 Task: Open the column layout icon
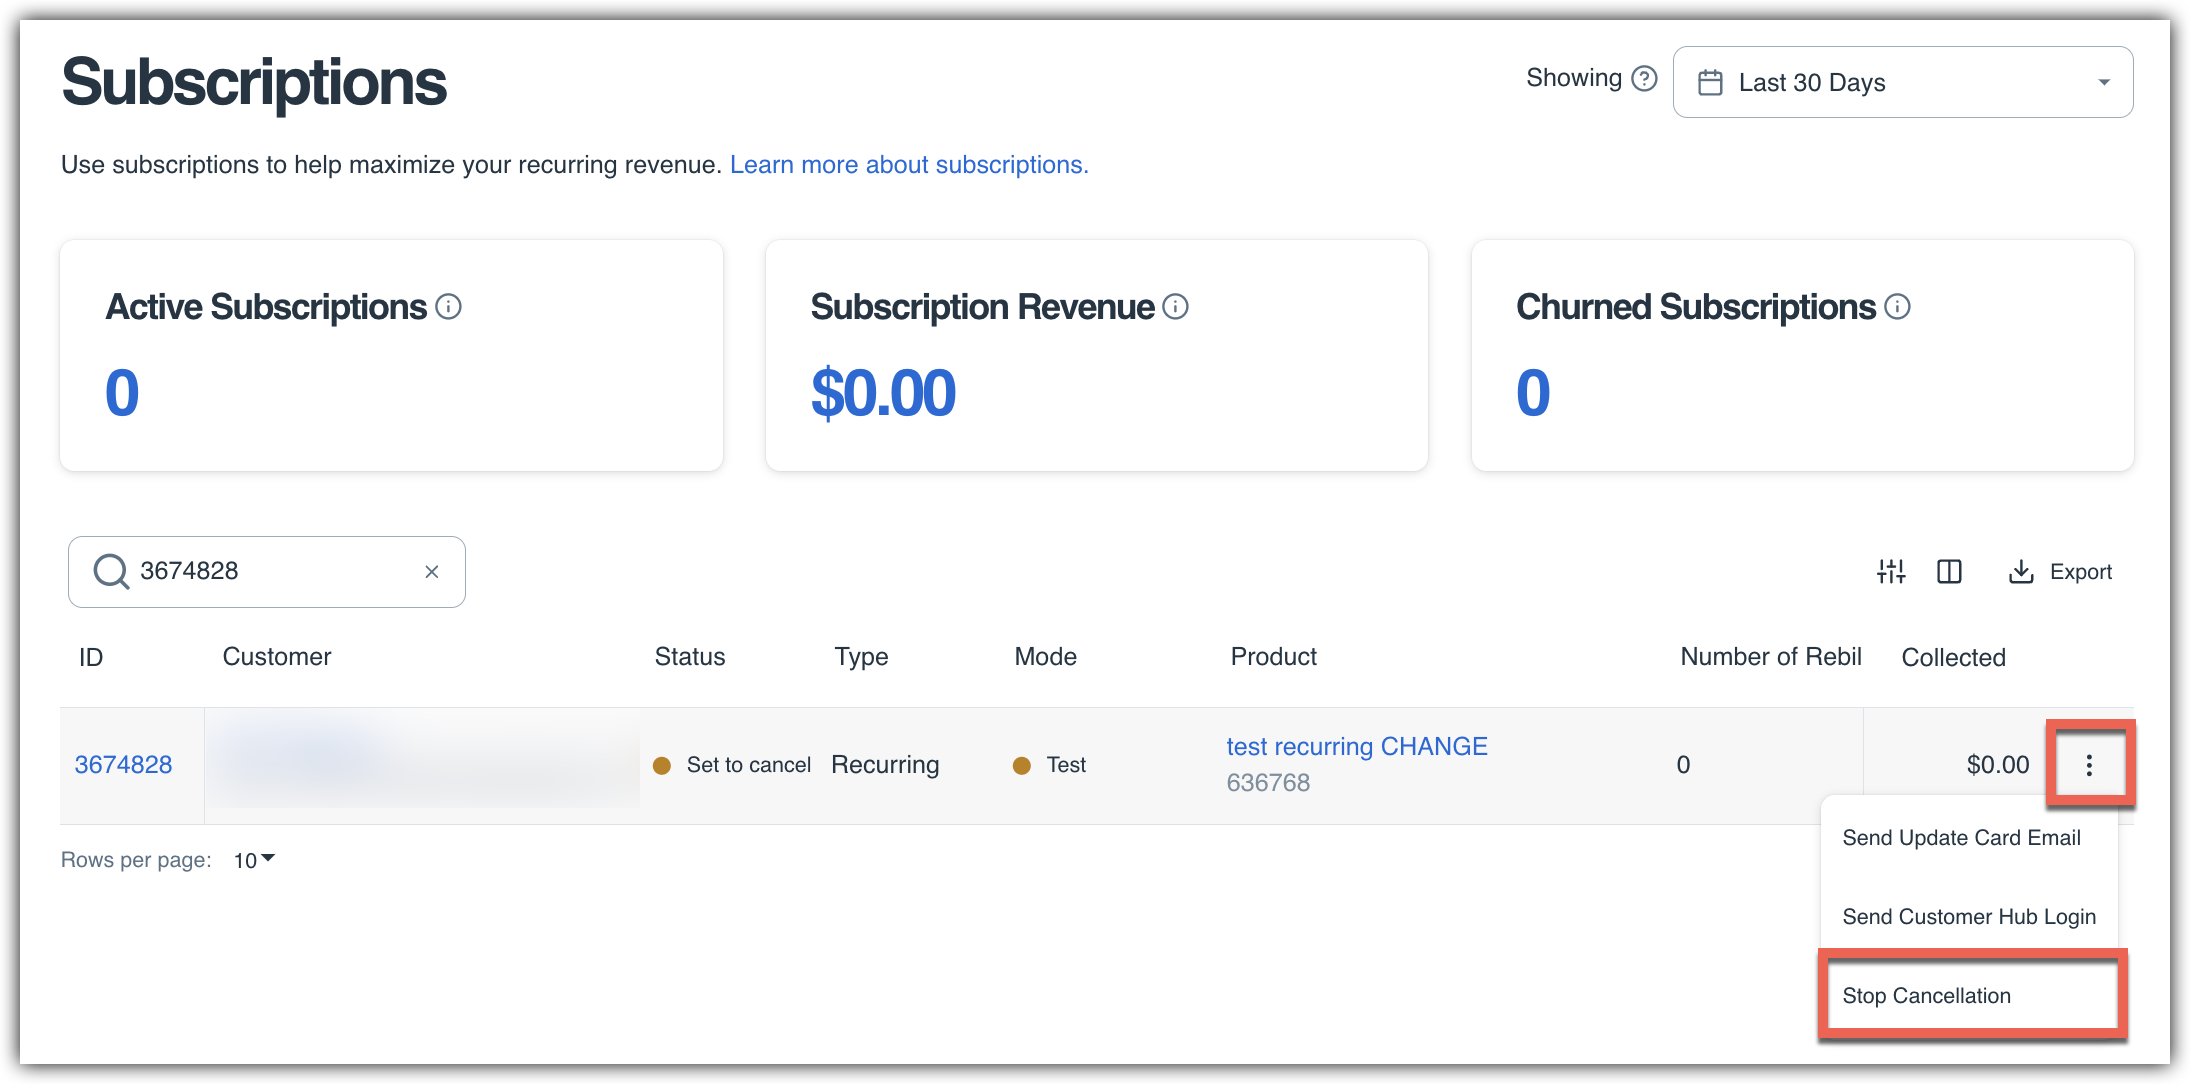tap(1949, 571)
